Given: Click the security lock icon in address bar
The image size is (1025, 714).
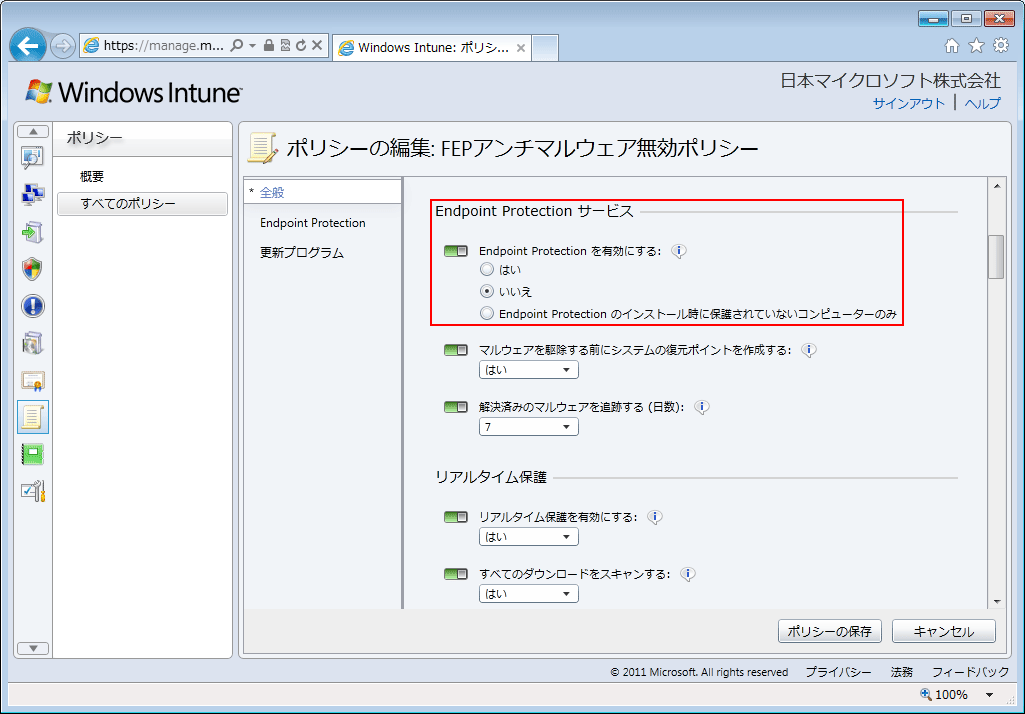Looking at the screenshot, I should click(x=269, y=45).
